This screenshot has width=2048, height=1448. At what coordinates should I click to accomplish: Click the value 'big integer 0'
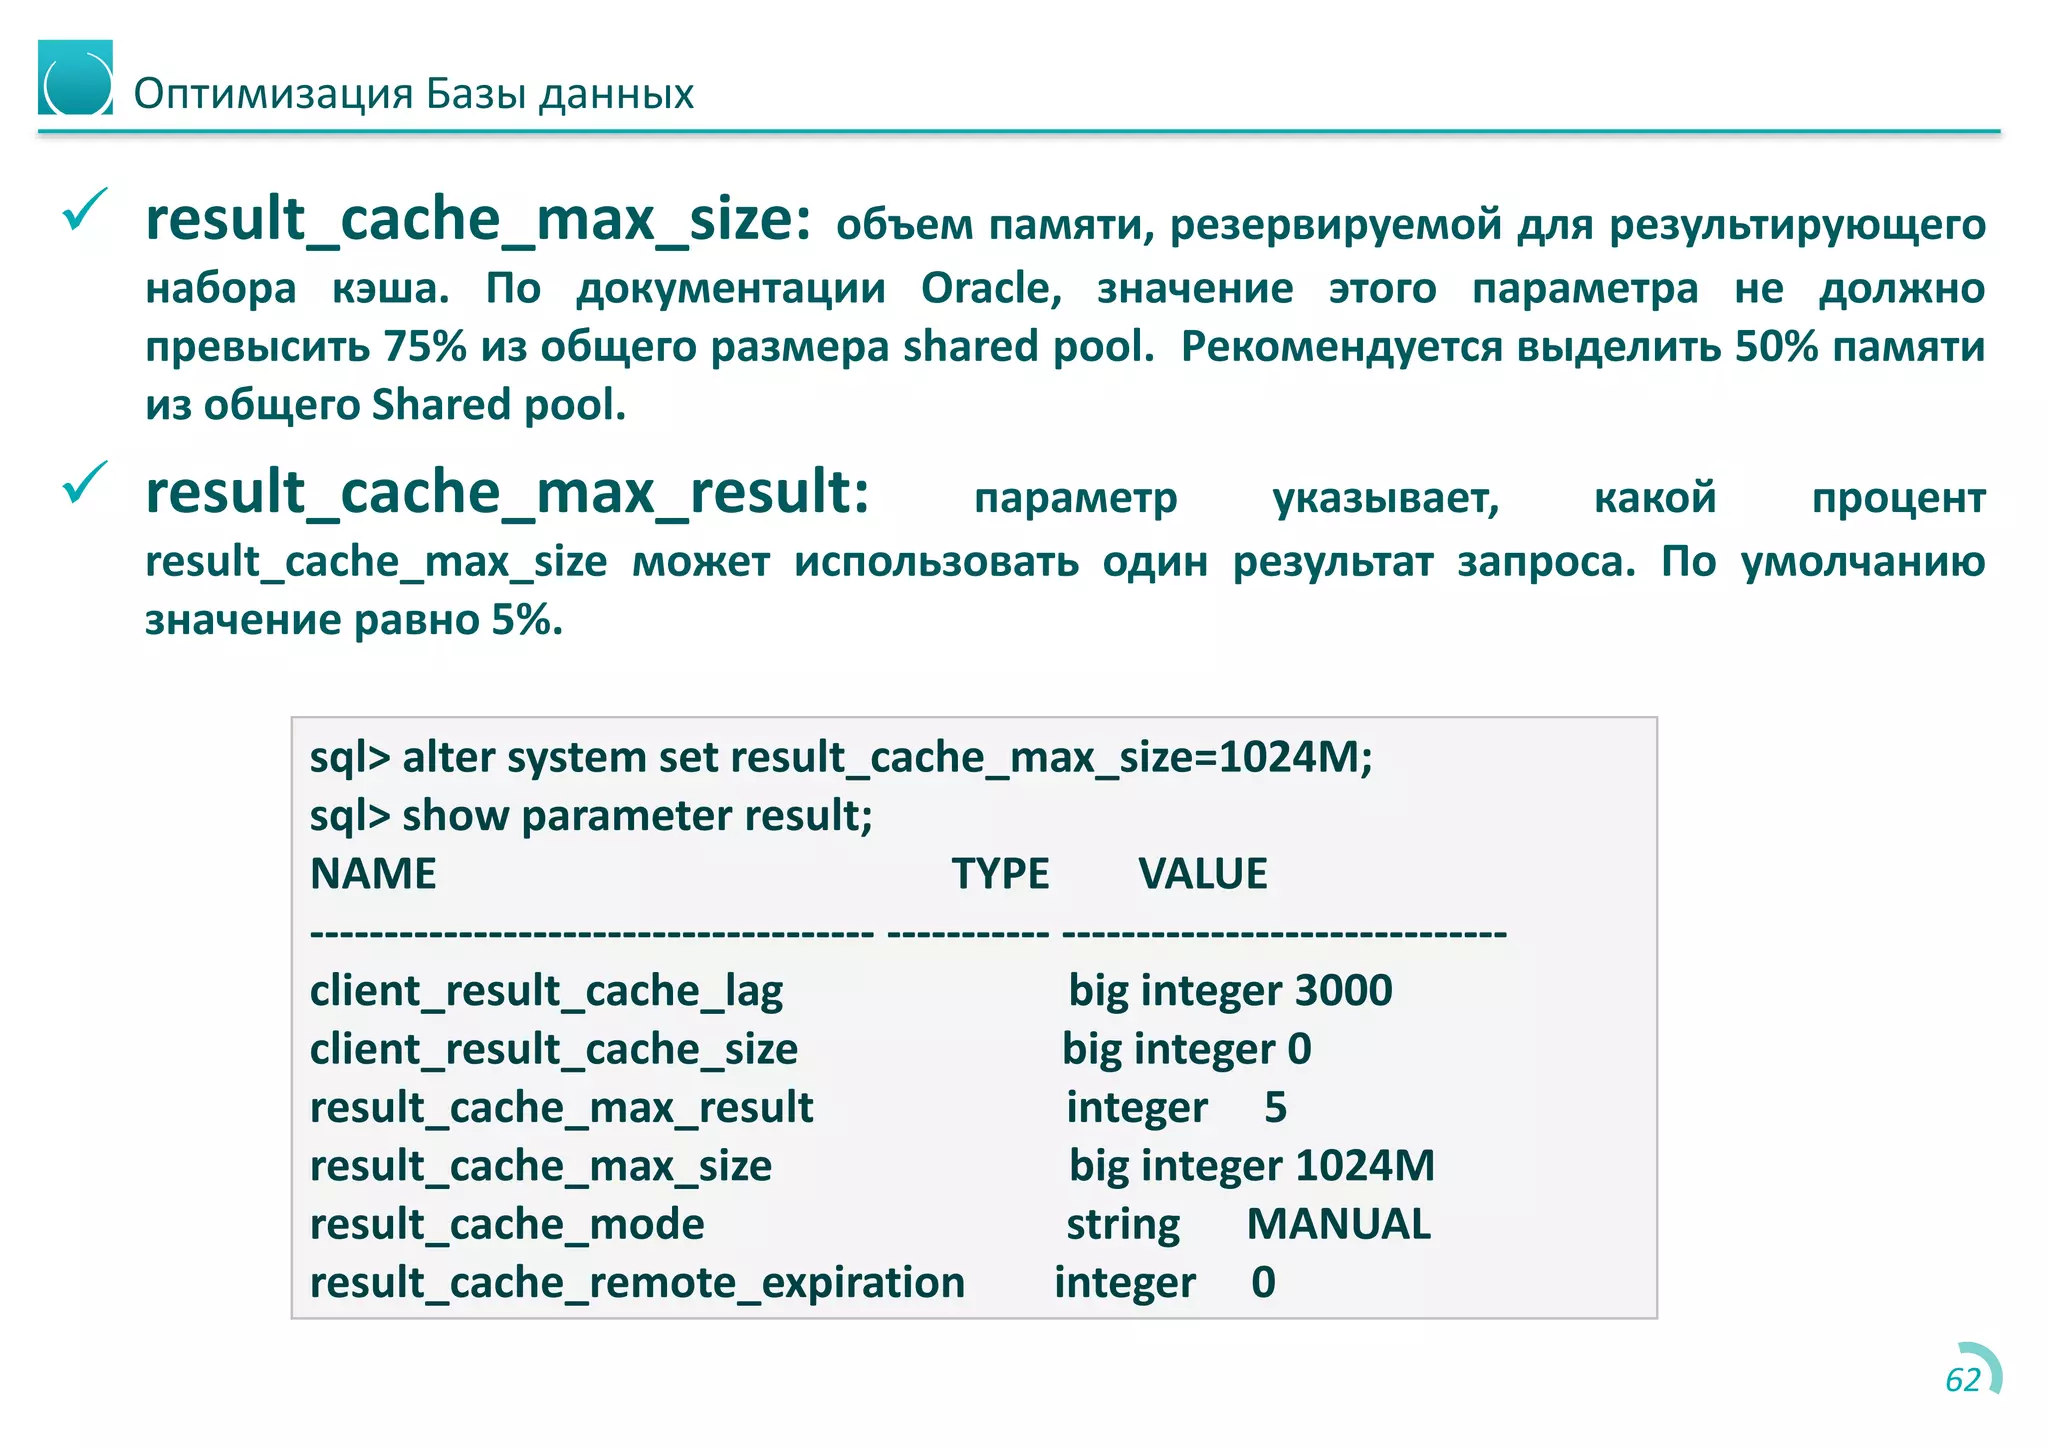(x=1186, y=1050)
